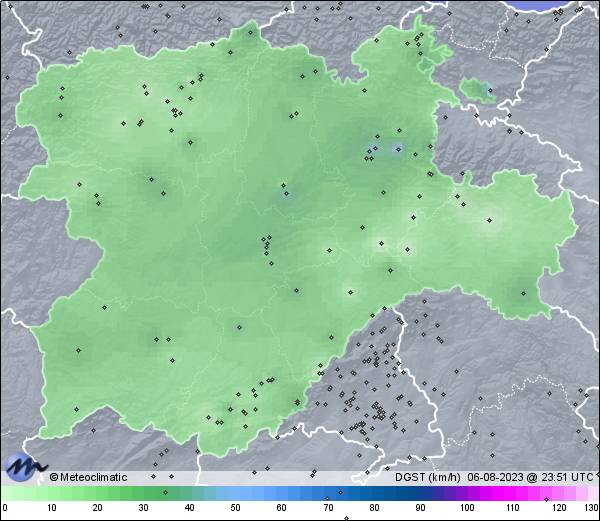Click the scale label 10
This screenshot has width=600, height=521.
52,508
